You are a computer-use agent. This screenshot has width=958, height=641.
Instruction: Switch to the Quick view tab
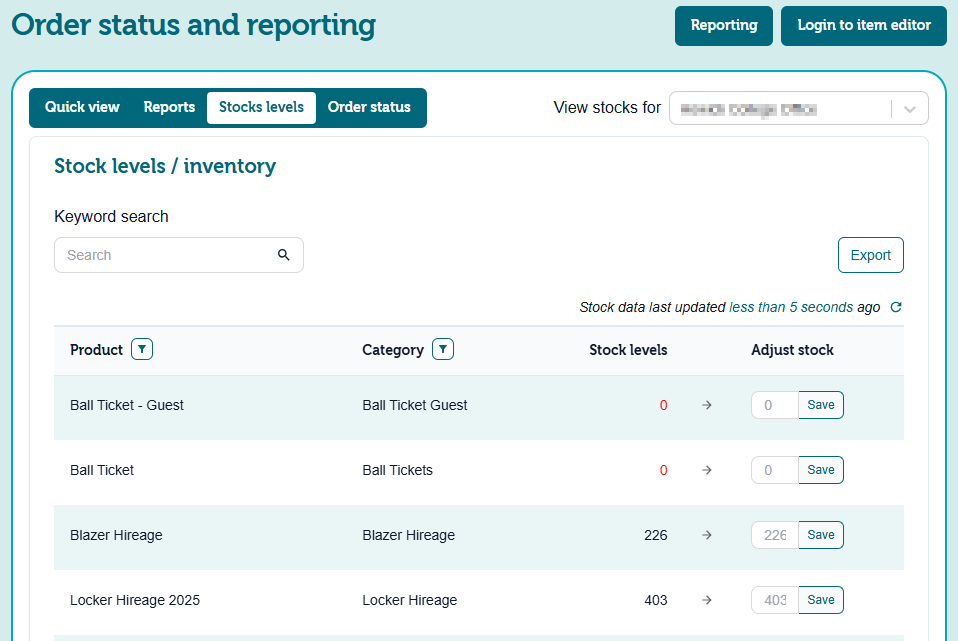click(x=82, y=107)
